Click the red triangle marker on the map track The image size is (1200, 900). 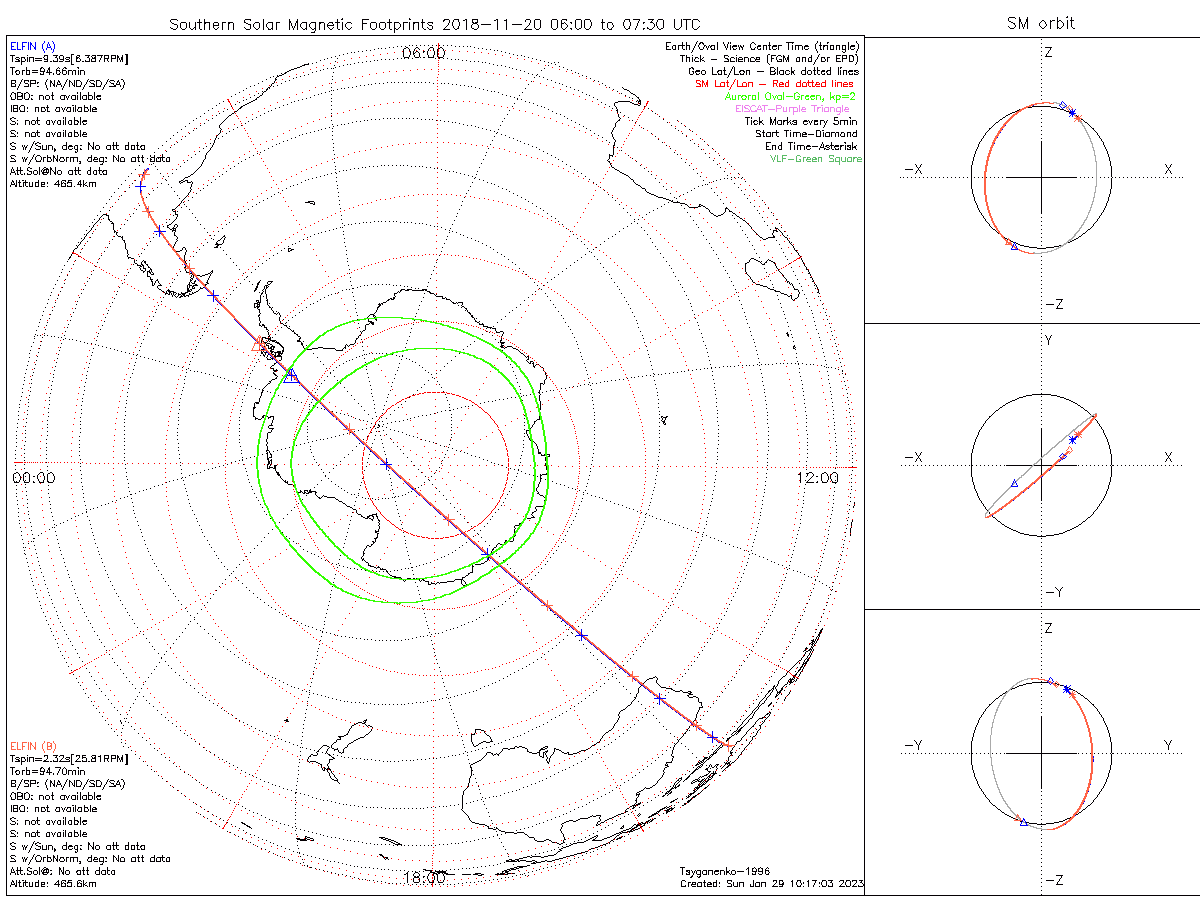[266, 345]
